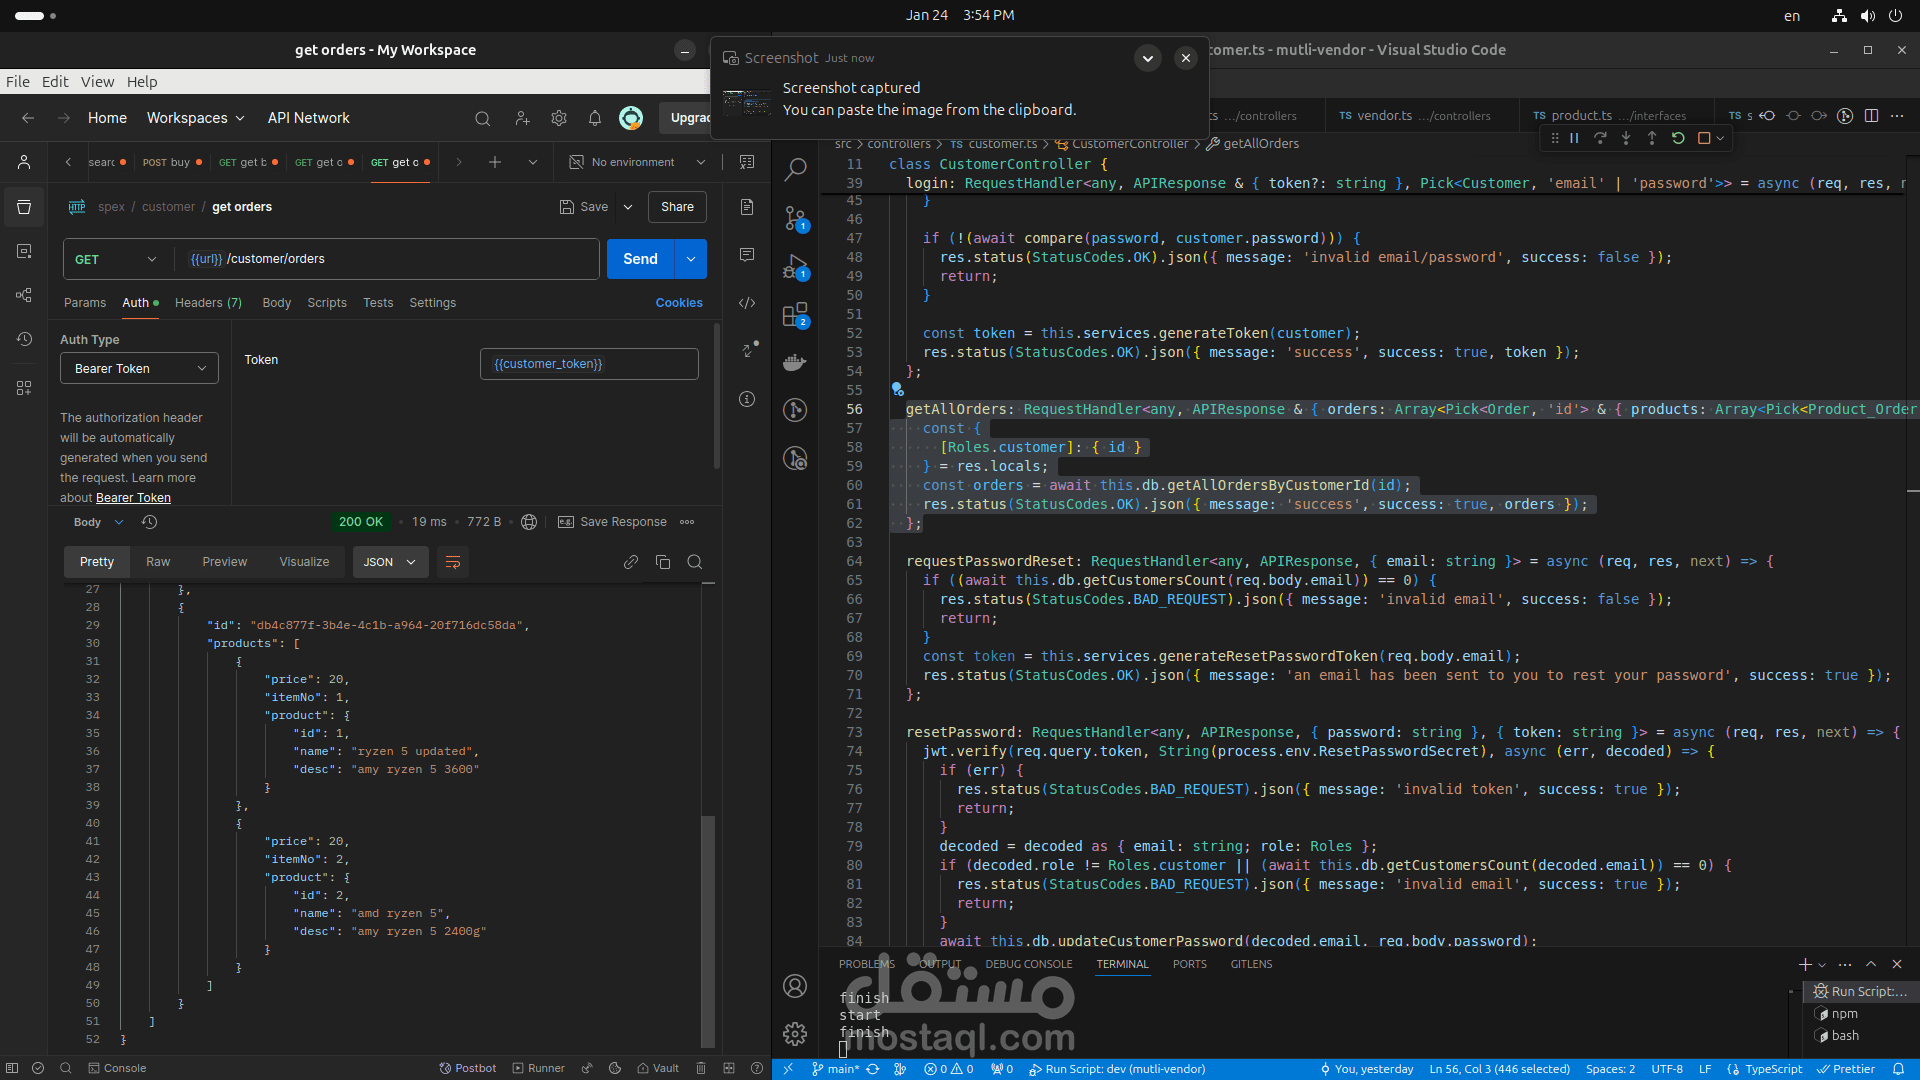Toggle split editor layout icon

tap(1871, 116)
